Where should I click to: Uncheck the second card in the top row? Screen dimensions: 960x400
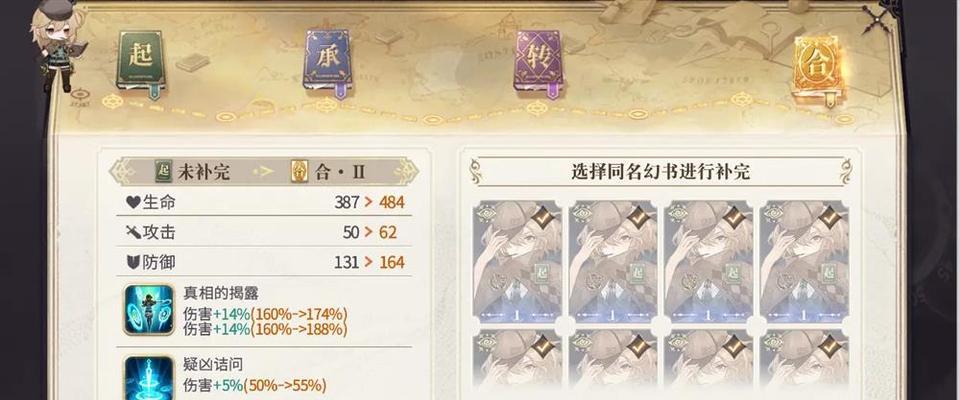(612, 262)
